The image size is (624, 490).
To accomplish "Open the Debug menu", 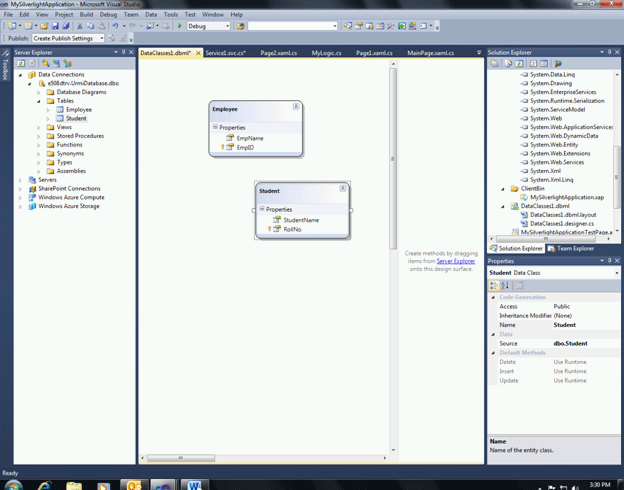I will [x=108, y=14].
